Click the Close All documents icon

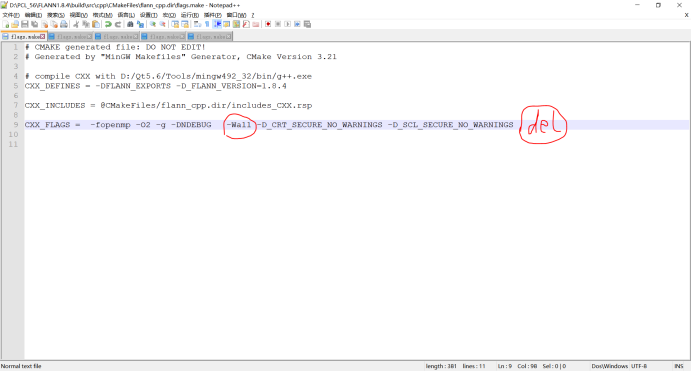pyautogui.click(x=54, y=24)
